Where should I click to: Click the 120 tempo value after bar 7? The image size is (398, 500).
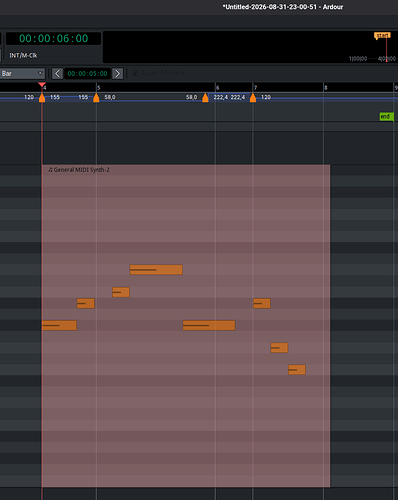tap(266, 97)
